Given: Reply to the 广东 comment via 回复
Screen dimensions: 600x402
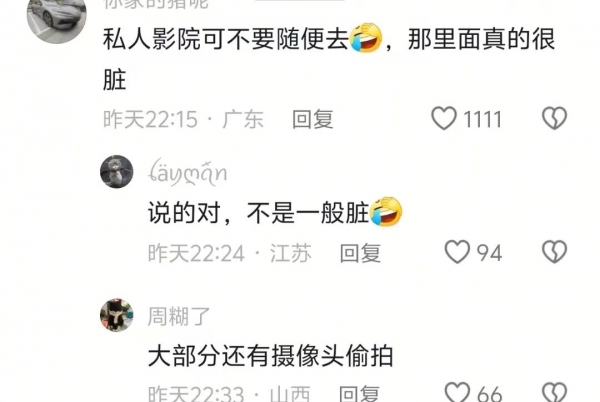Looking at the screenshot, I should pos(313,119).
